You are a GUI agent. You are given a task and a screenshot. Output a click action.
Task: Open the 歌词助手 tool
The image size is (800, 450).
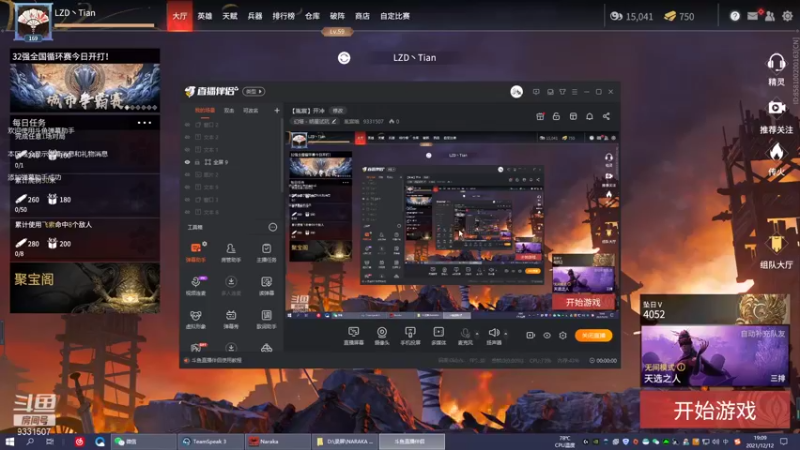pyautogui.click(x=266, y=319)
